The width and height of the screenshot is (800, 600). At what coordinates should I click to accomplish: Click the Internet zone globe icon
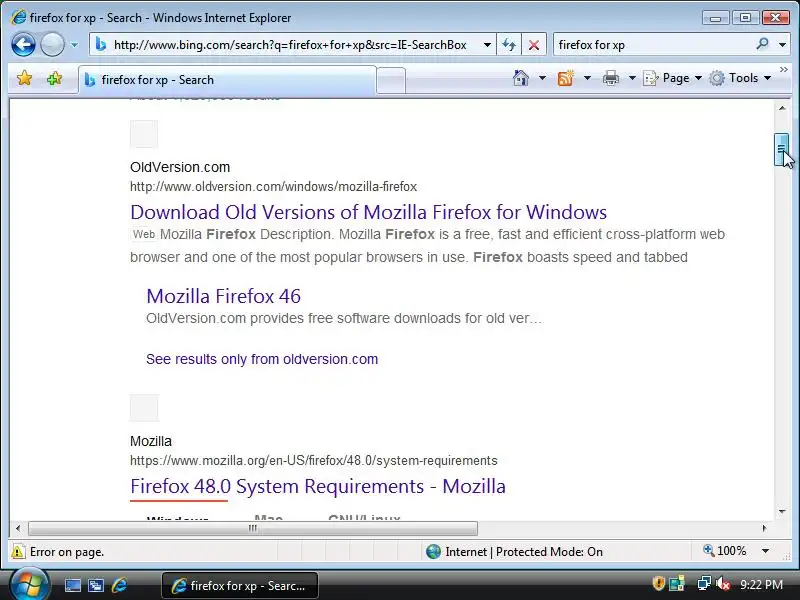pyautogui.click(x=433, y=552)
